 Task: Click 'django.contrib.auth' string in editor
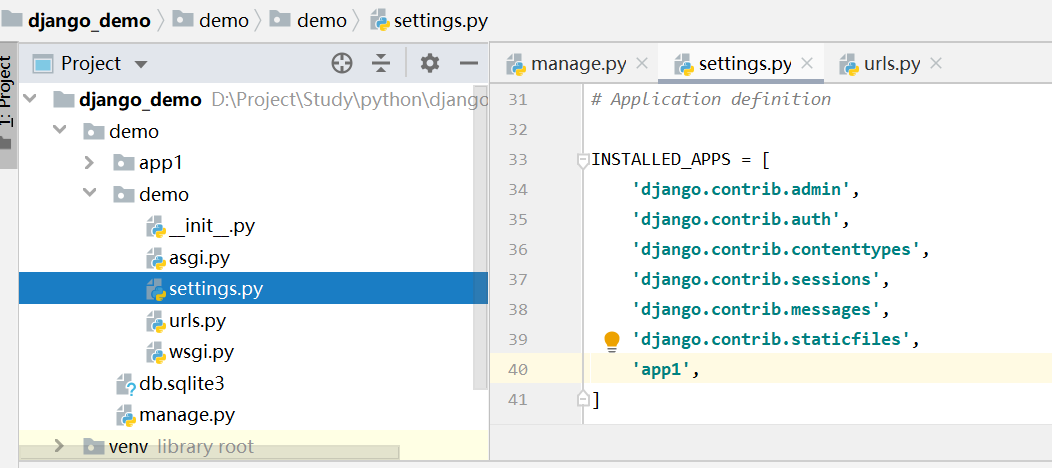(736, 219)
